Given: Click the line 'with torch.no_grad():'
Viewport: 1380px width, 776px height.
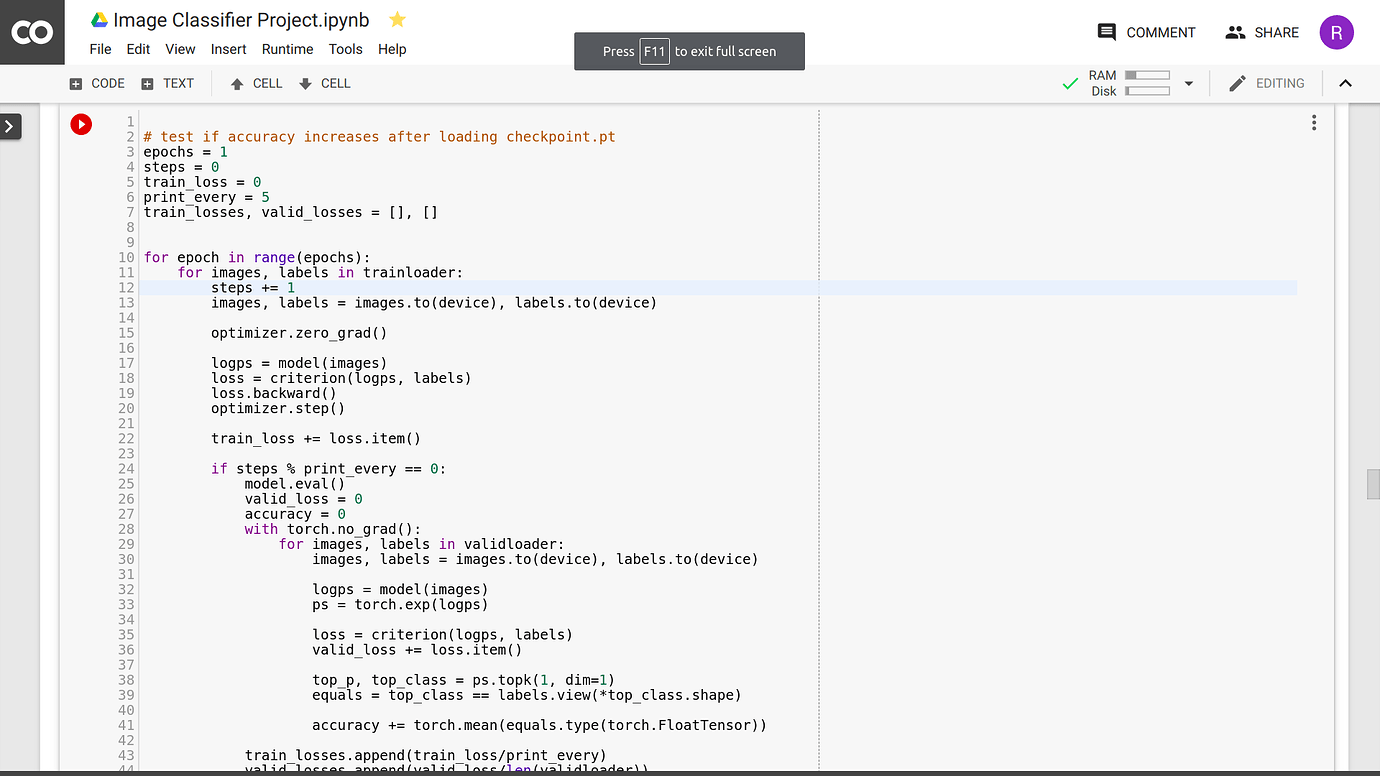Looking at the screenshot, I should tap(333, 529).
